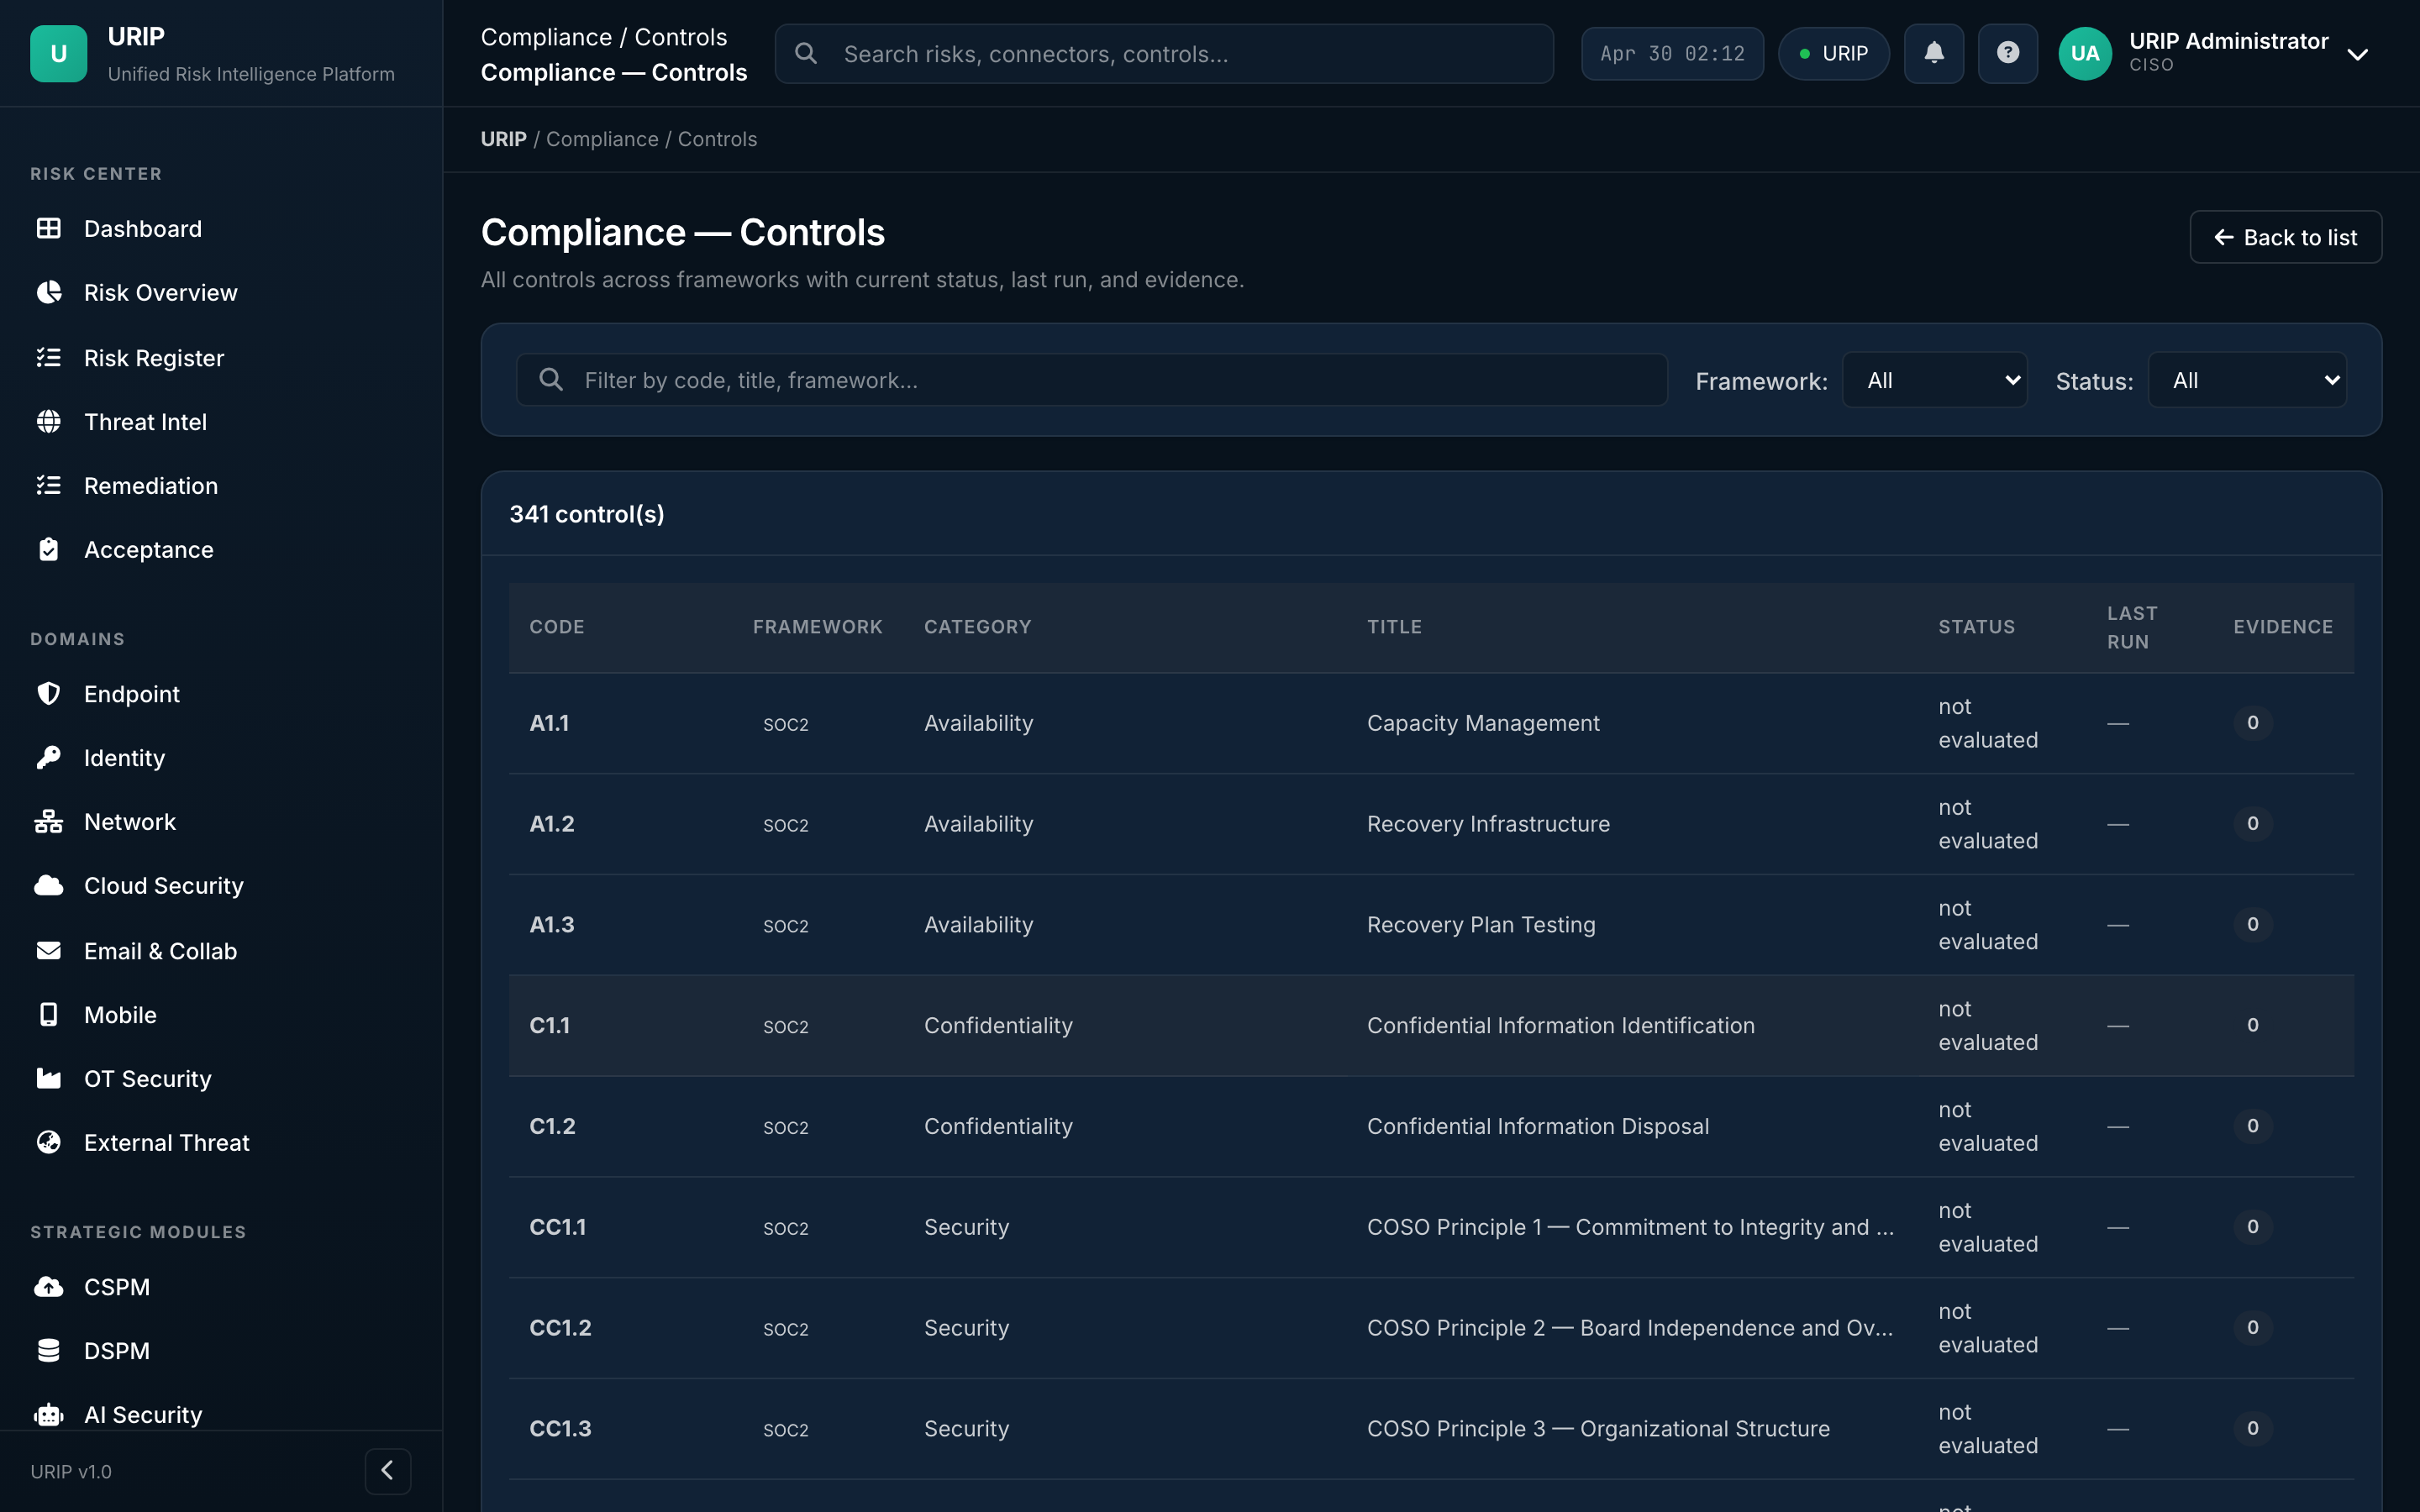The image size is (2420, 1512).
Task: Click the AI Security robot icon
Action: (48, 1414)
